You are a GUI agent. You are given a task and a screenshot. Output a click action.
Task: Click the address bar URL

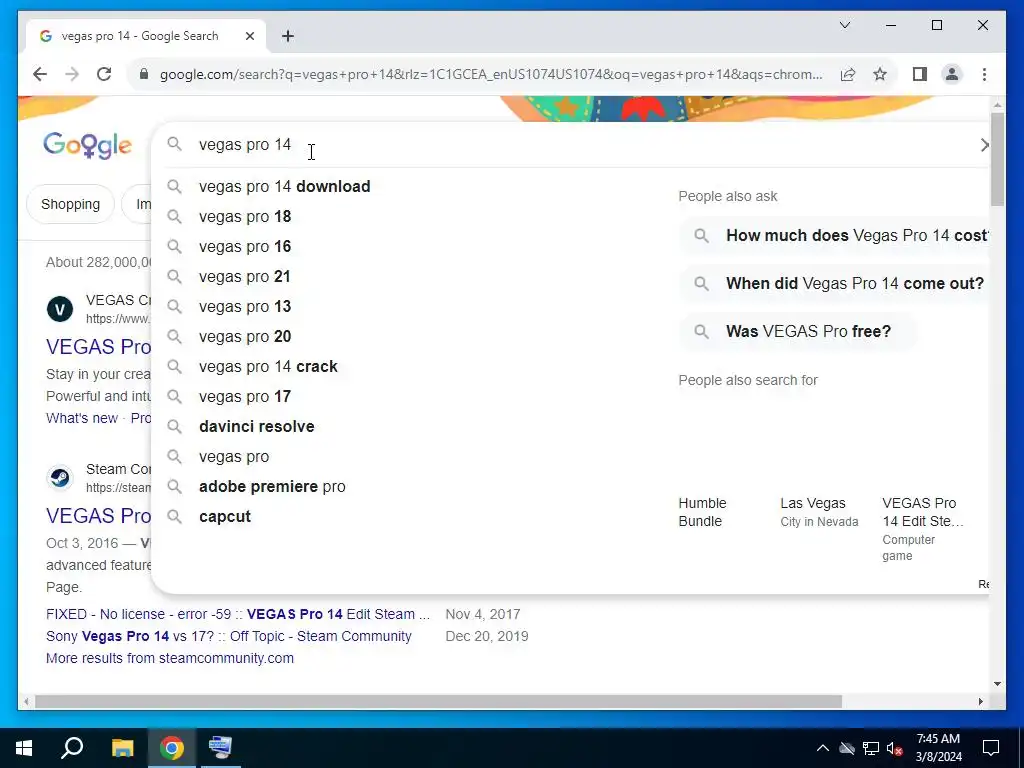point(491,74)
